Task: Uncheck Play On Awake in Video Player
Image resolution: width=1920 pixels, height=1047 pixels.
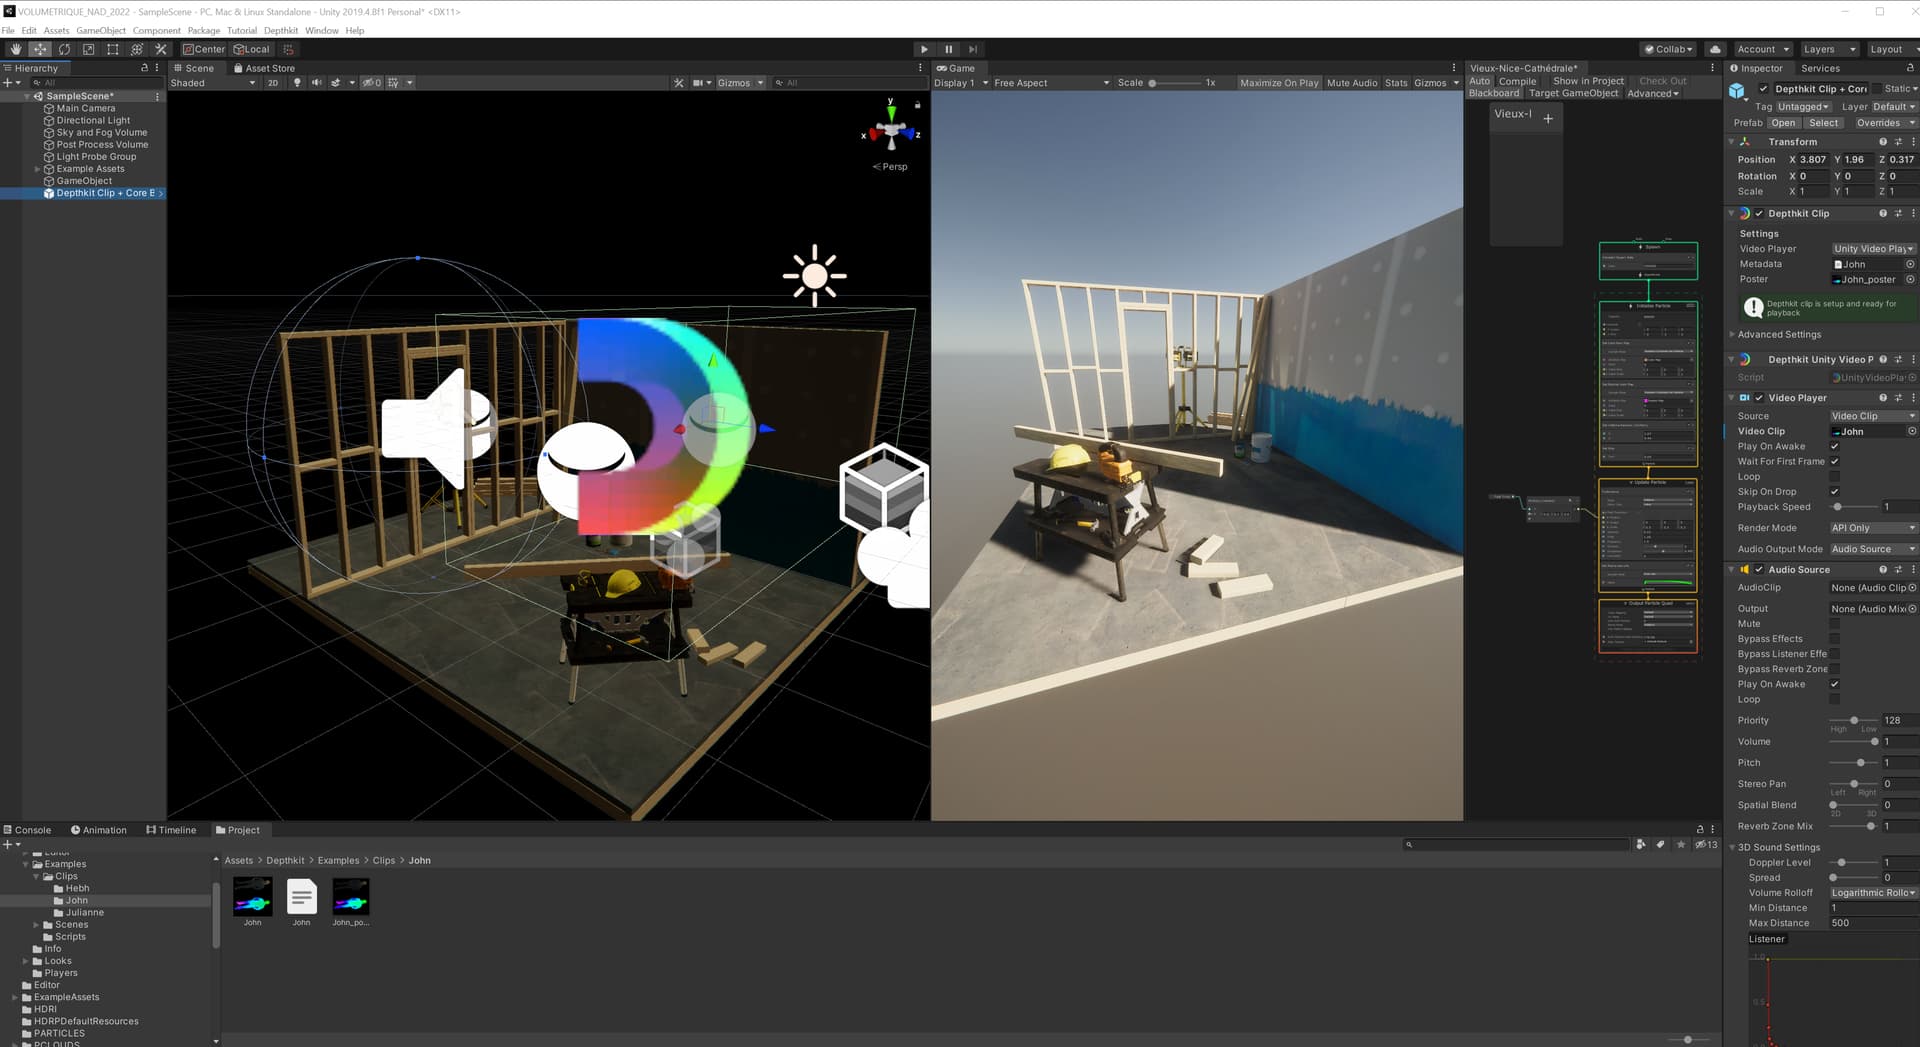Action: (1834, 447)
